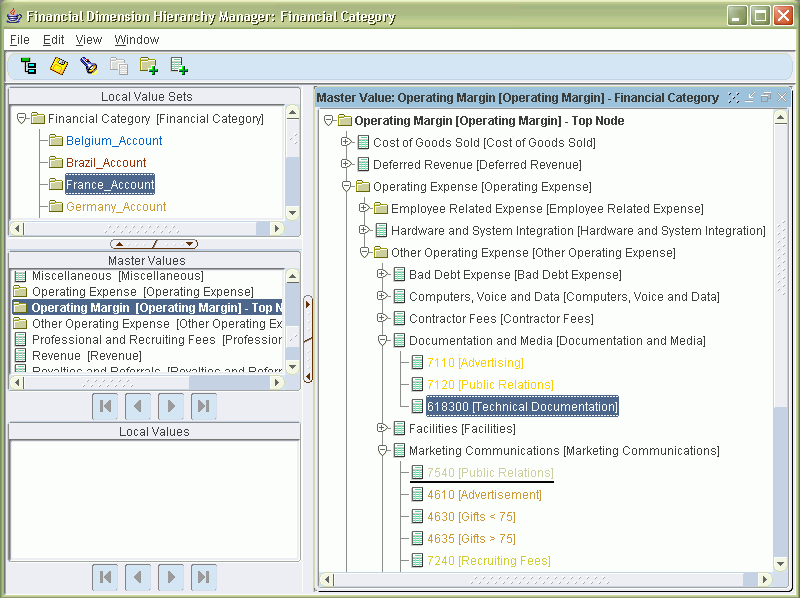Go to previous record in Master Values

(x=138, y=406)
